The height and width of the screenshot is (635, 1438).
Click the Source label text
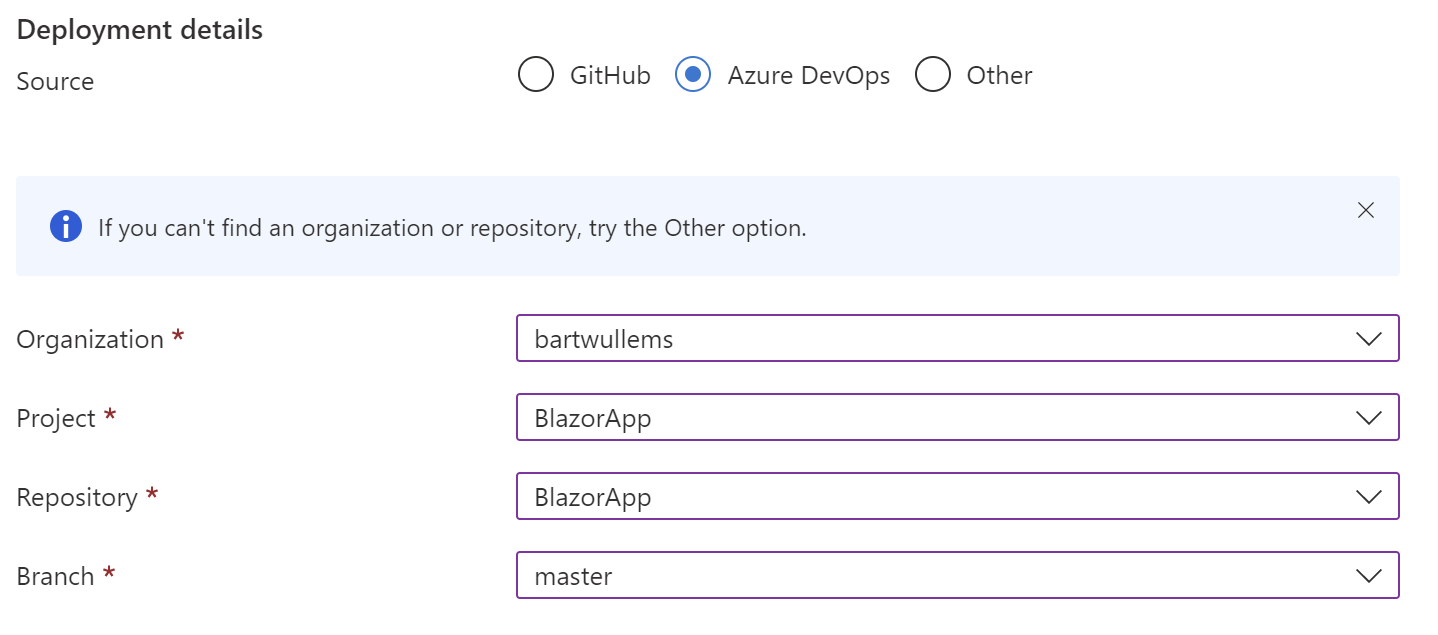[x=55, y=82]
